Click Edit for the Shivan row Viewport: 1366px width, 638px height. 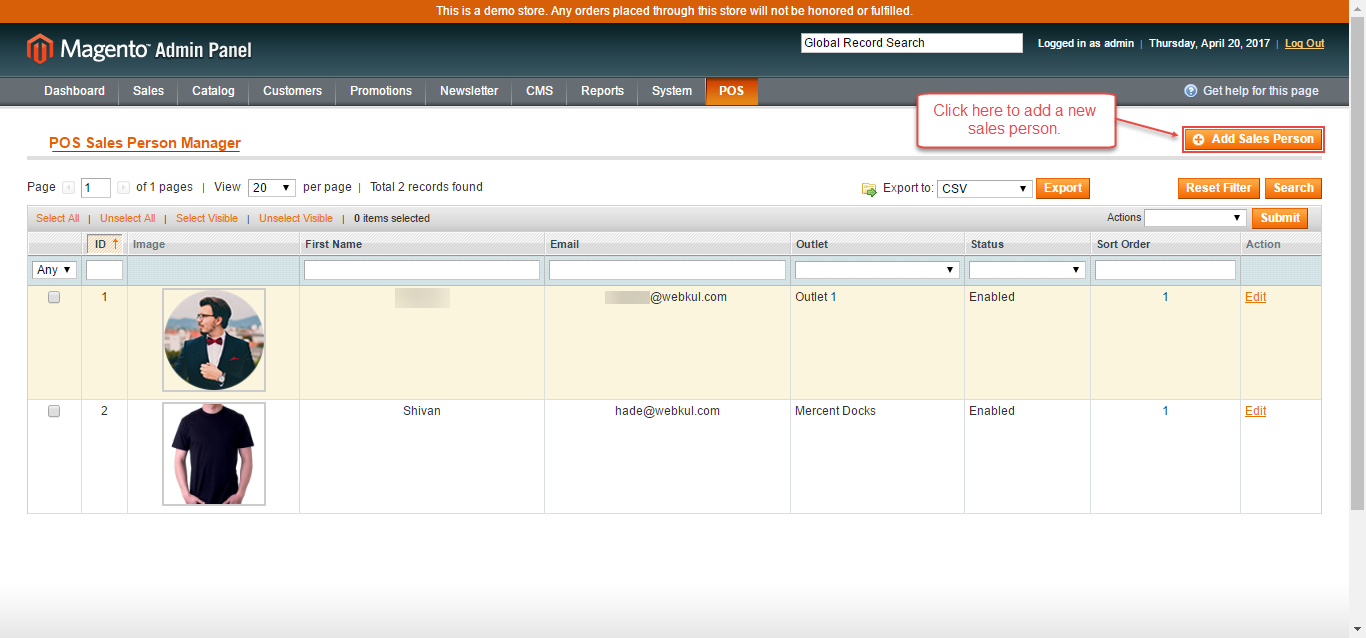[1255, 411]
